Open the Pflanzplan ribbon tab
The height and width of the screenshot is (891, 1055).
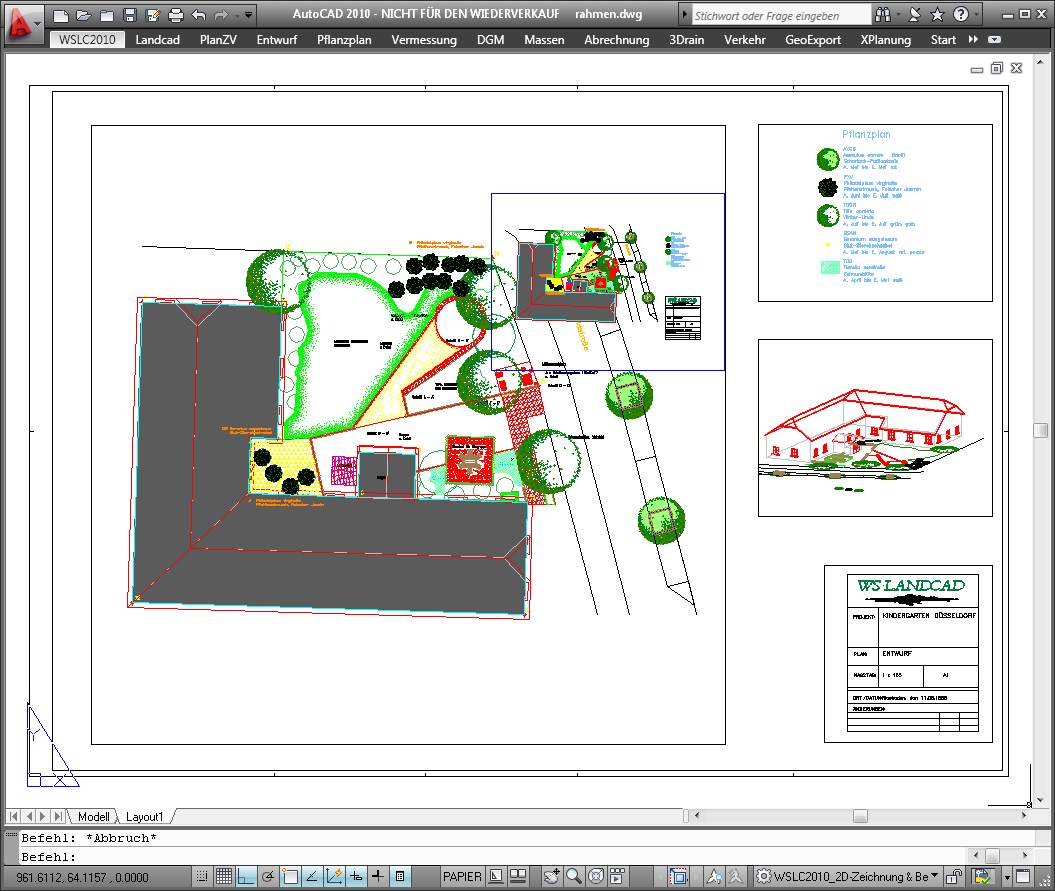(345, 40)
